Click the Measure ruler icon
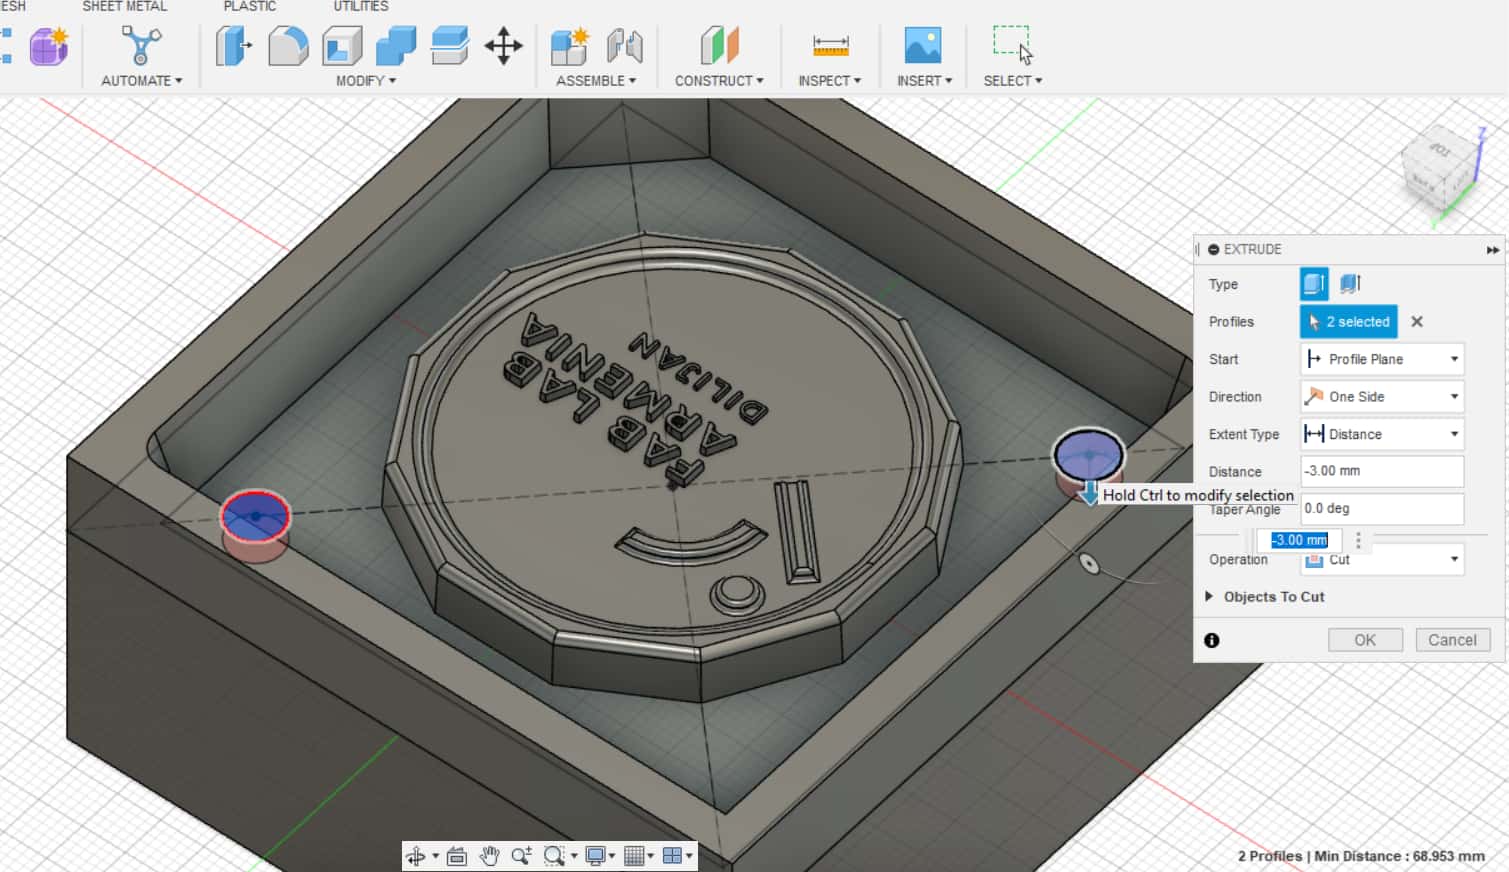1509x872 pixels. click(x=830, y=46)
